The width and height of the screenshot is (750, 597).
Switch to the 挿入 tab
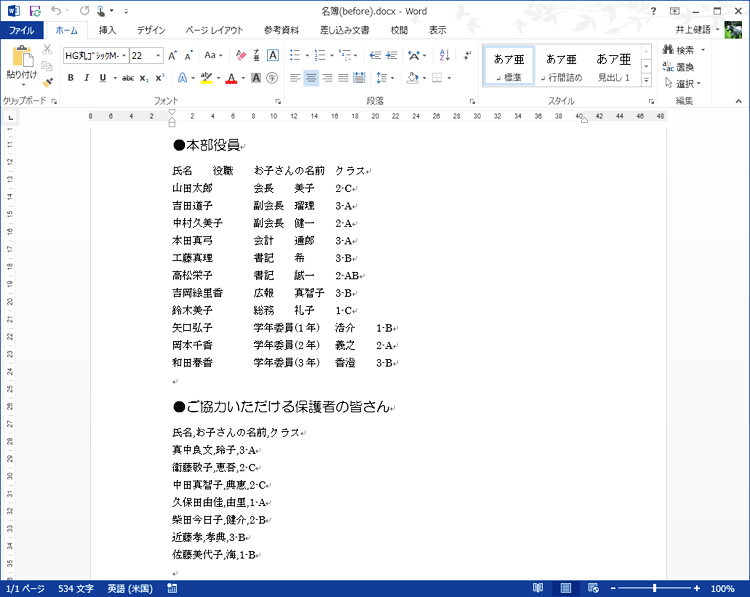click(x=108, y=30)
